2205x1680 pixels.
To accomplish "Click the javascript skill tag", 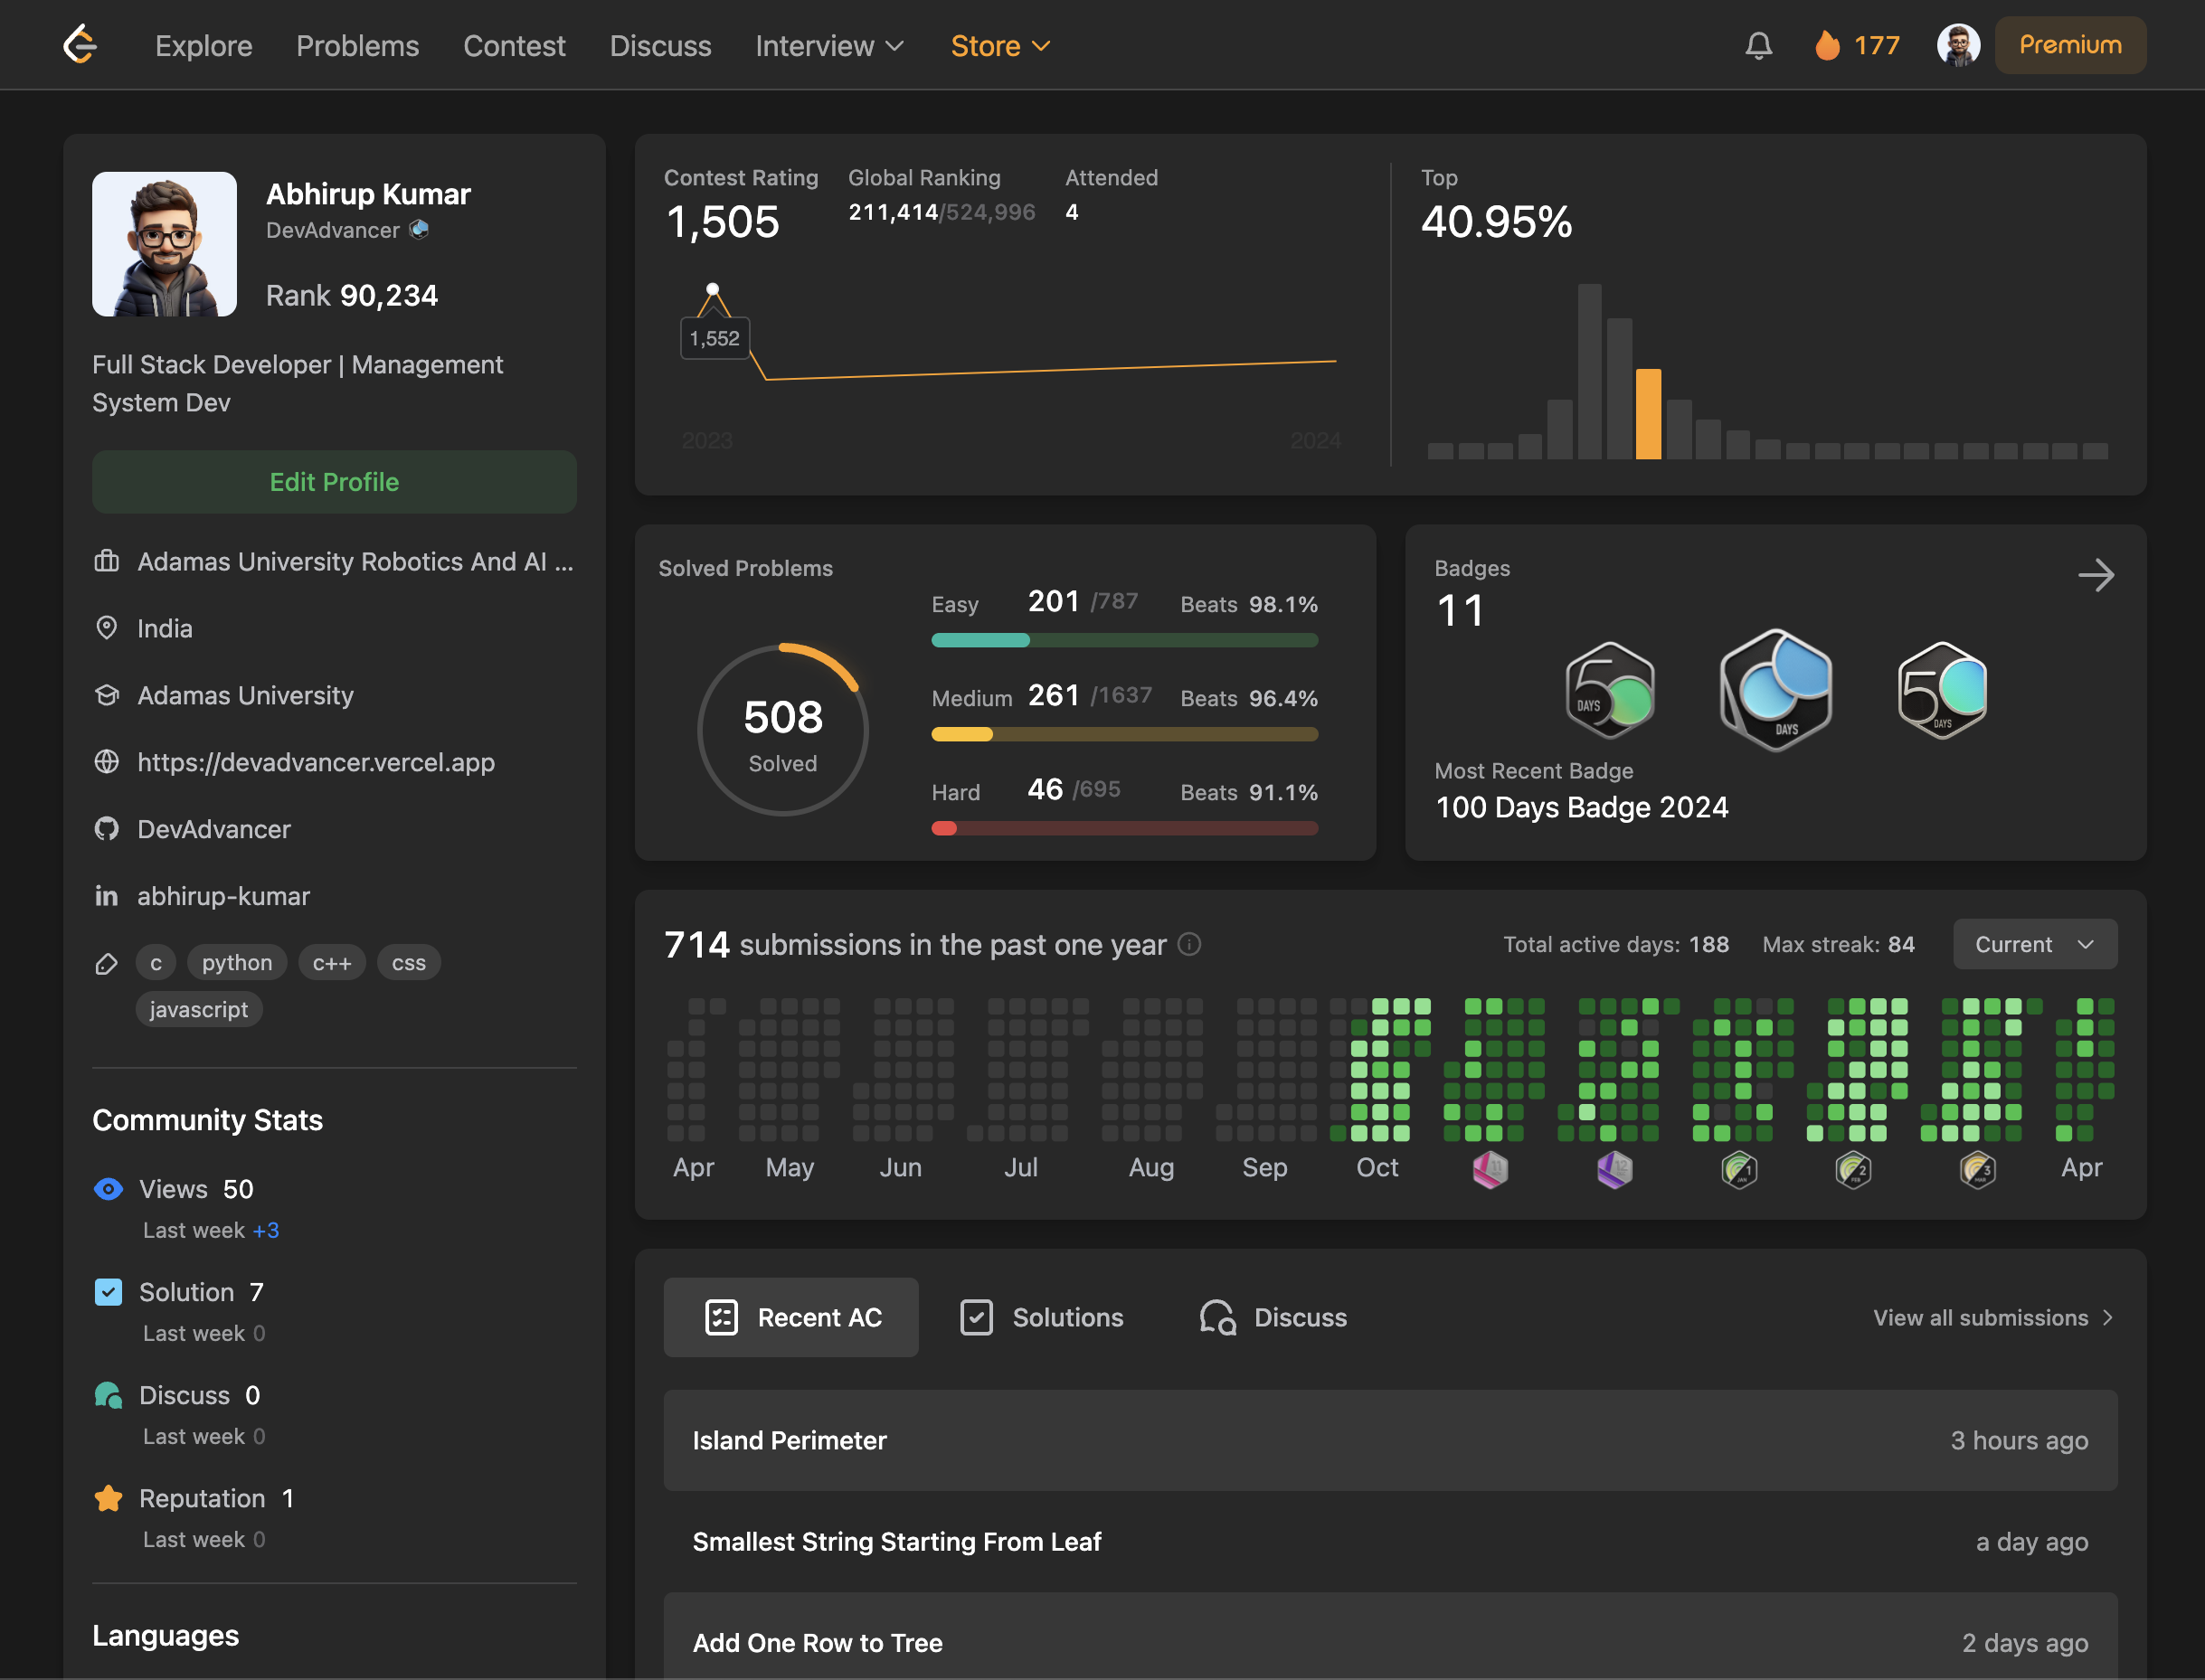I will pos(199,1009).
